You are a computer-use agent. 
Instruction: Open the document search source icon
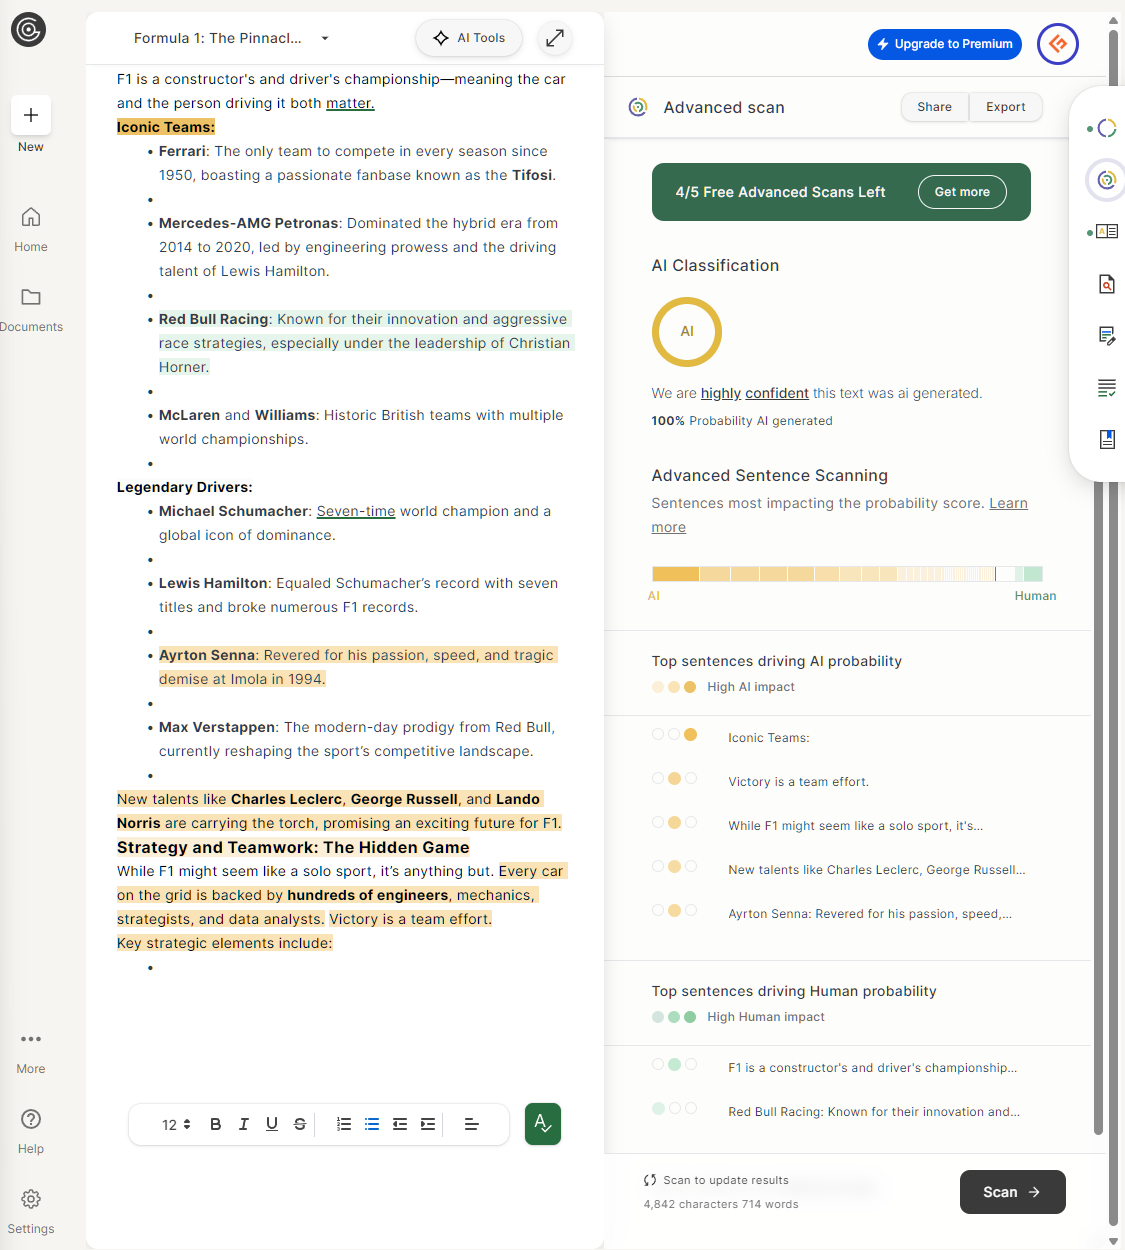tap(1107, 284)
